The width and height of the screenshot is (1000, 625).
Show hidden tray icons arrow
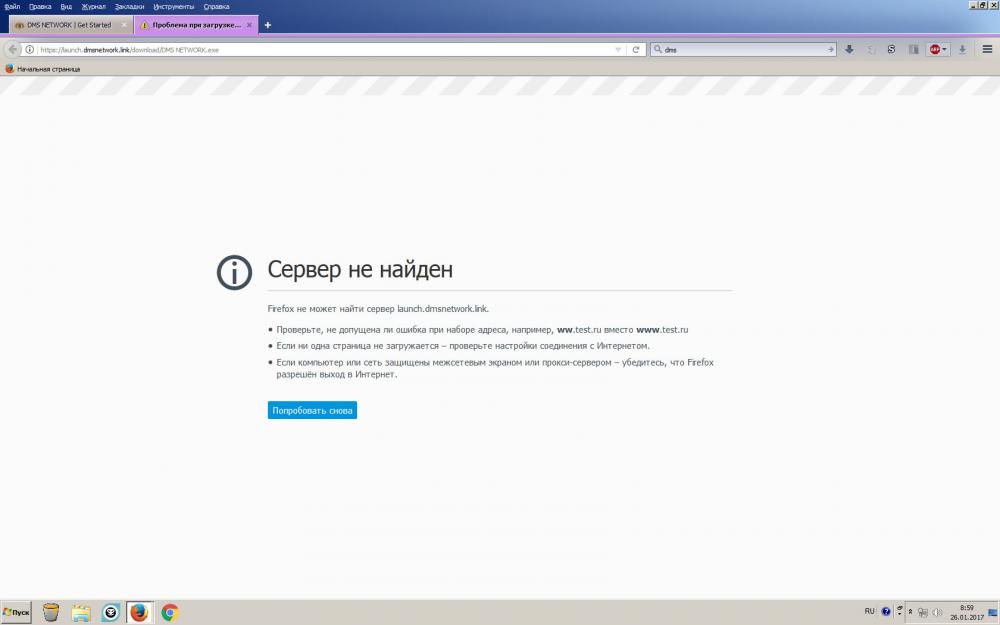tap(910, 612)
